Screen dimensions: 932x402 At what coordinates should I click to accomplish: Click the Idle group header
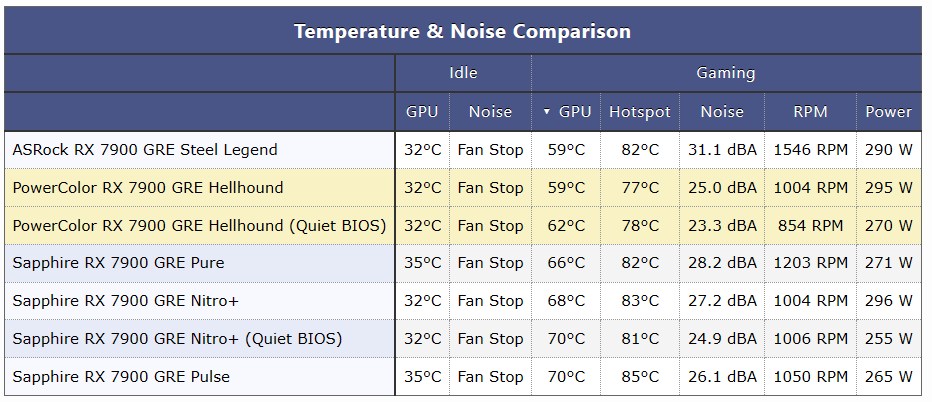[x=463, y=73]
